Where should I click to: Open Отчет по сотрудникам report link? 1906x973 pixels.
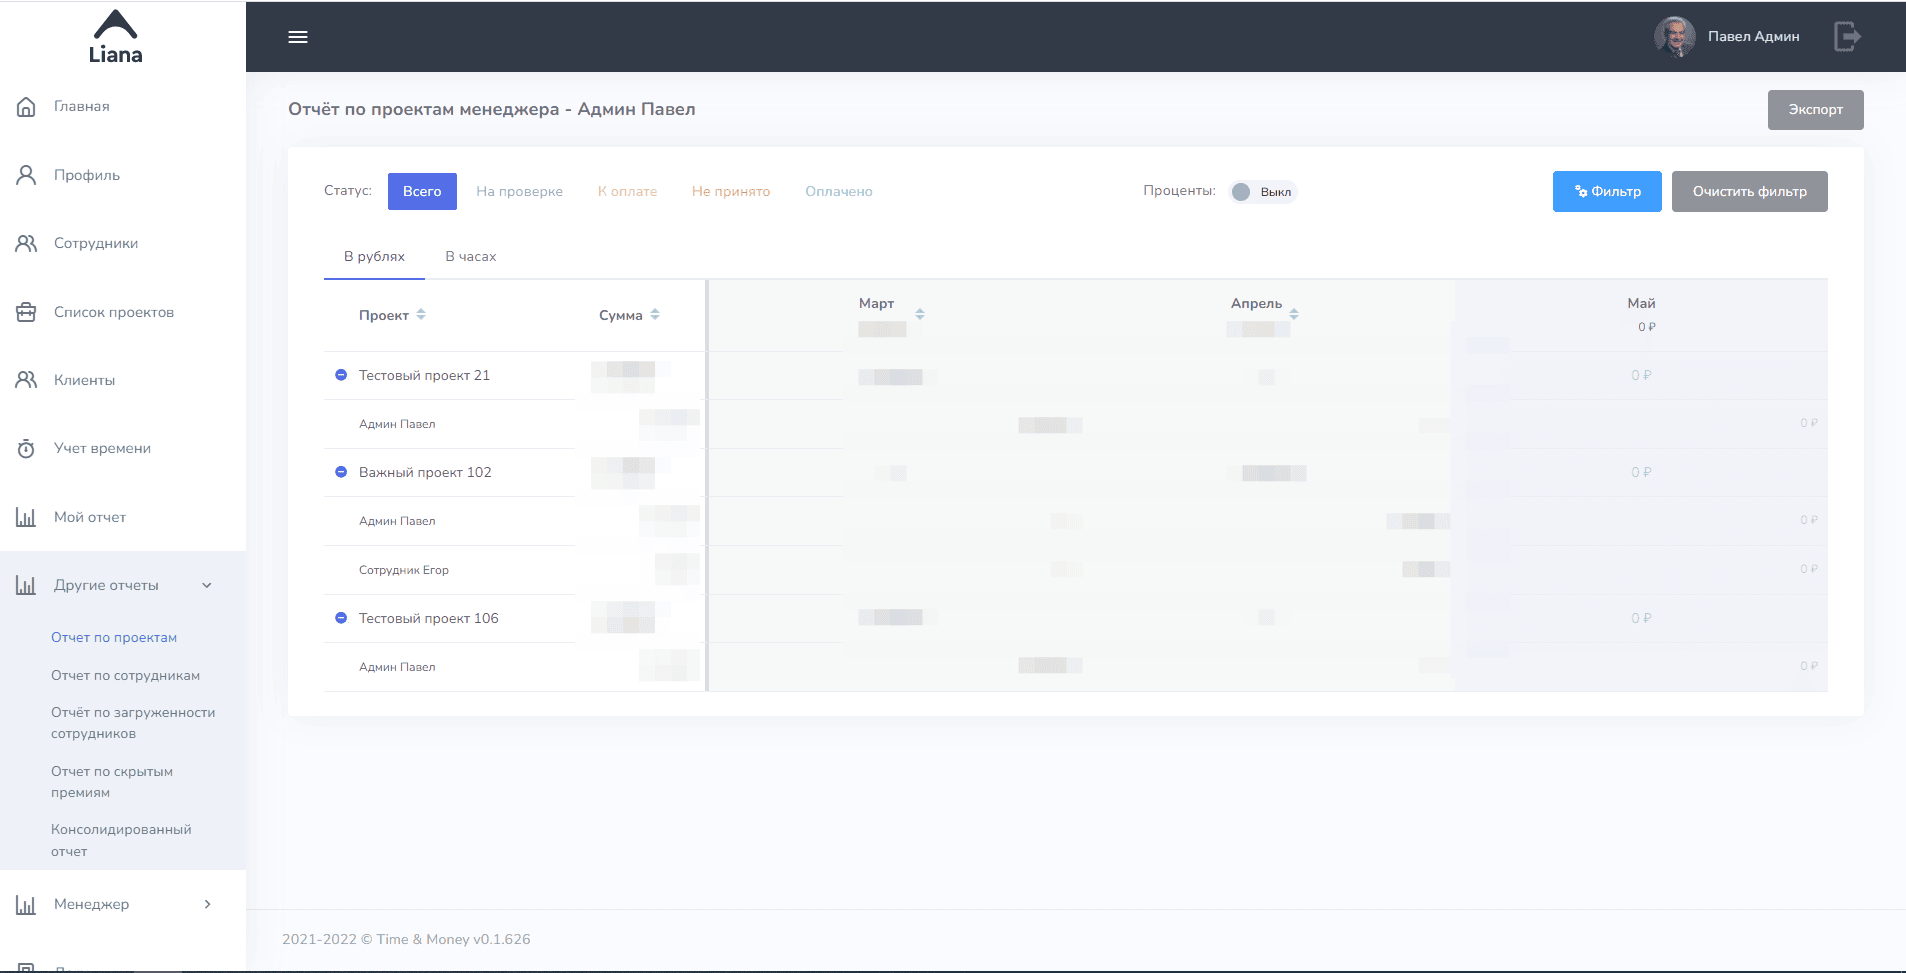pyautogui.click(x=125, y=676)
